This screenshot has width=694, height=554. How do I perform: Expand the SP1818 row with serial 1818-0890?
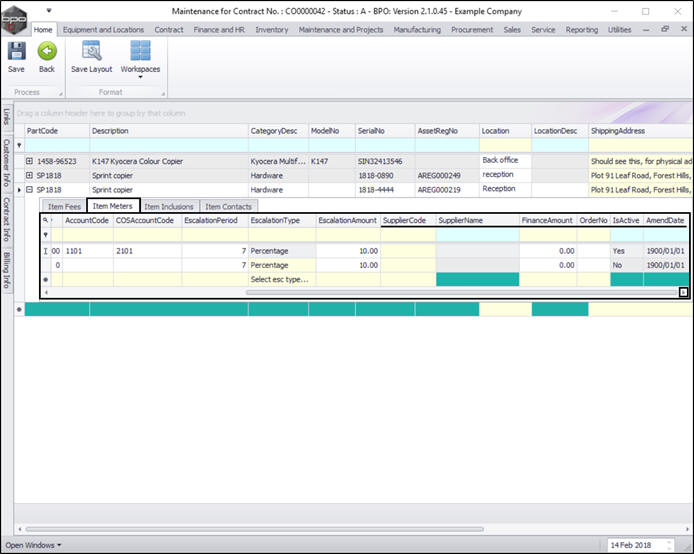coord(30,175)
